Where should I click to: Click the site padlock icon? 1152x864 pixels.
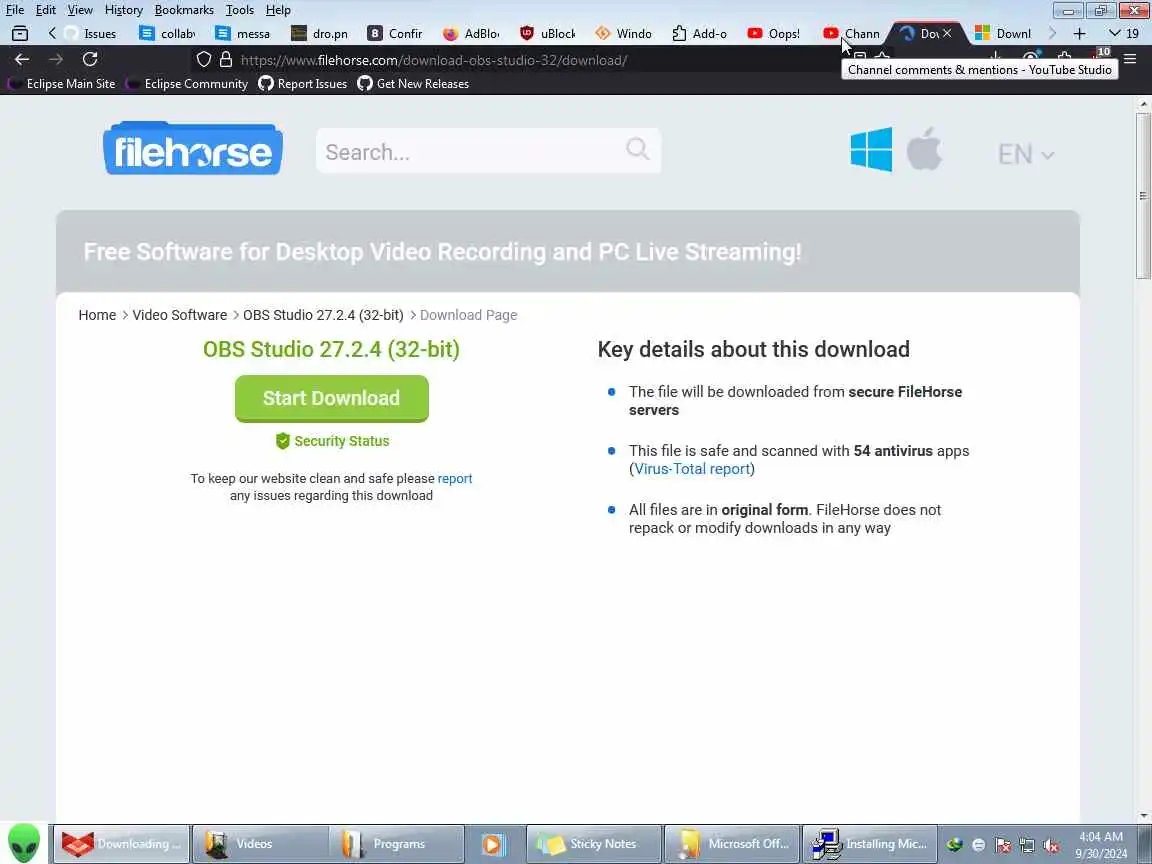pyautogui.click(x=226, y=60)
